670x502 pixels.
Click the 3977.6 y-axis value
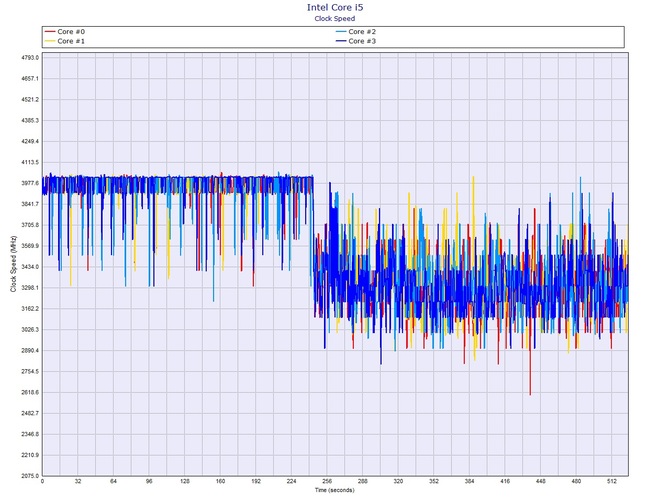(30, 183)
